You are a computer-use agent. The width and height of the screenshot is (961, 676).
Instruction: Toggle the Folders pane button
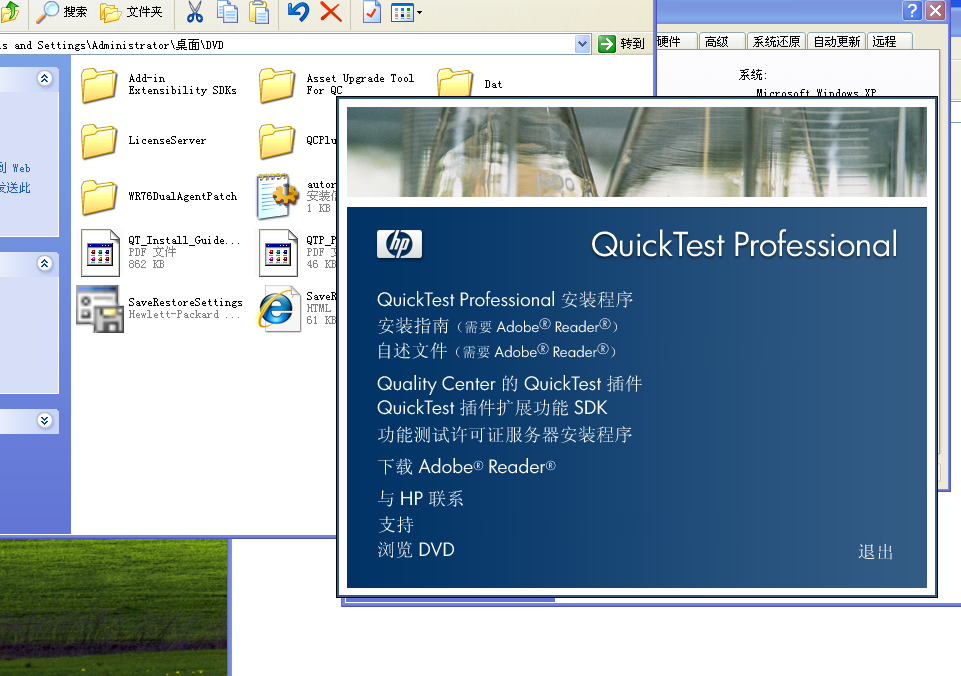pyautogui.click(x=131, y=12)
